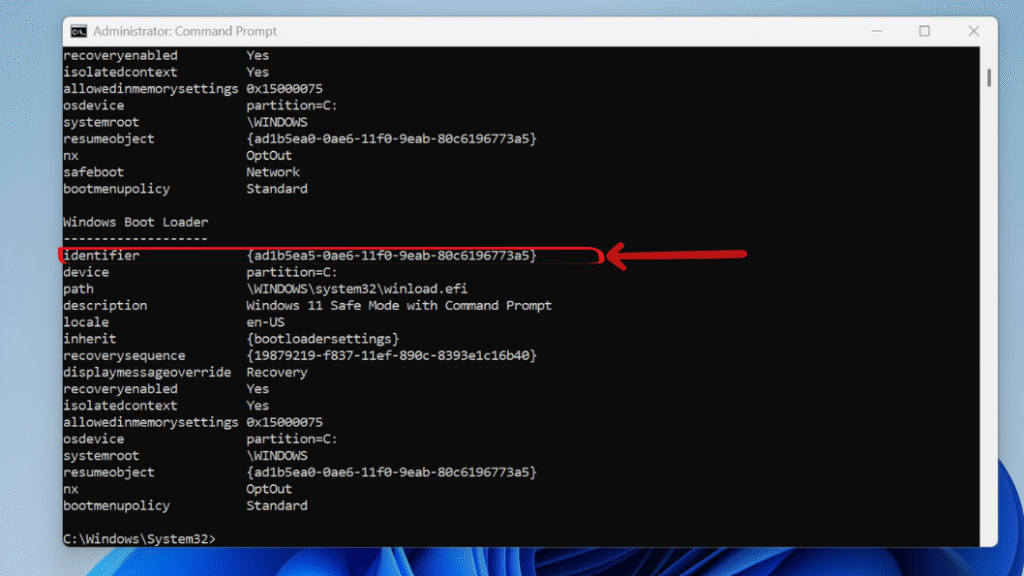Click 'Standard' value on the last output line
This screenshot has width=1024, height=576.
[276, 506]
